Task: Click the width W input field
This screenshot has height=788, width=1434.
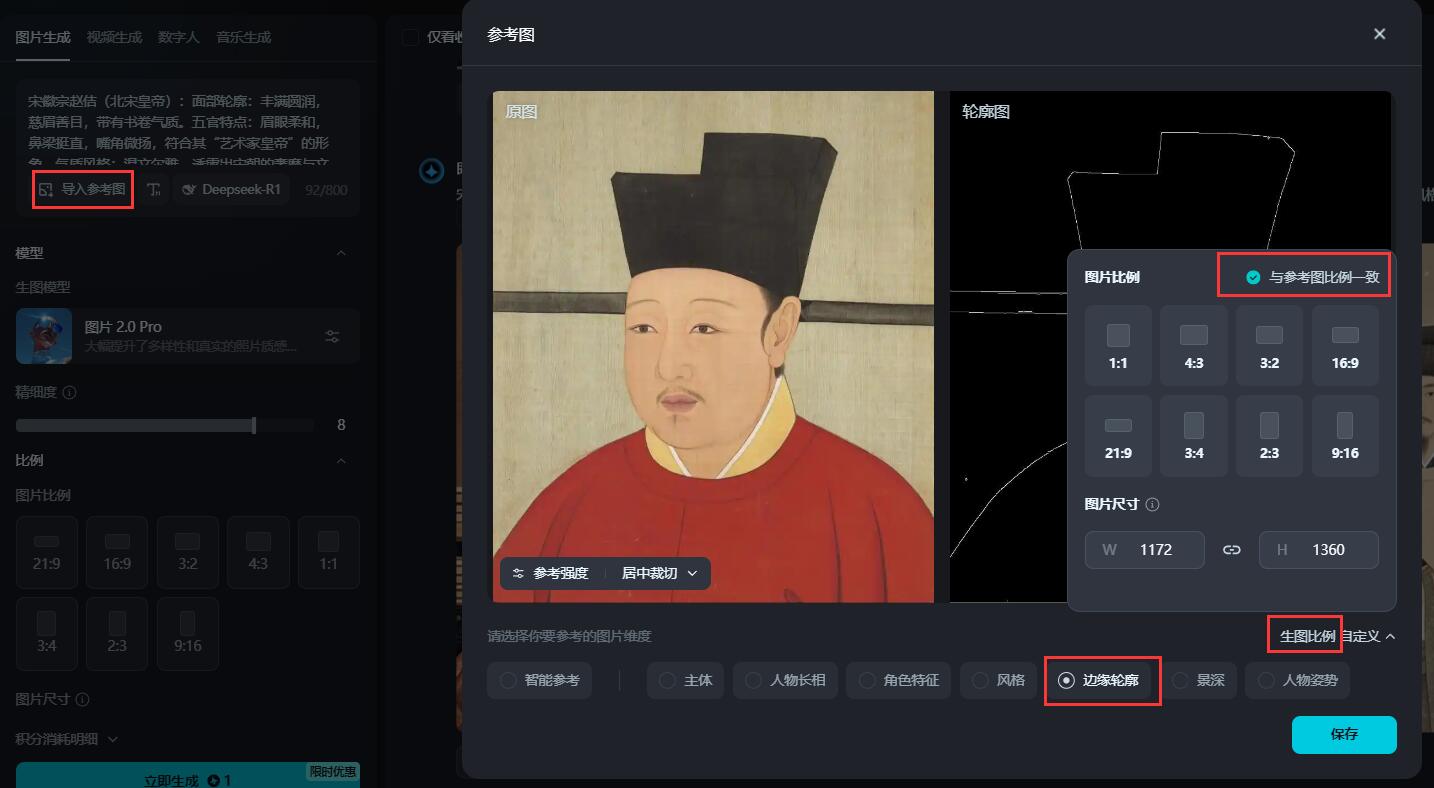Action: pyautogui.click(x=1145, y=550)
